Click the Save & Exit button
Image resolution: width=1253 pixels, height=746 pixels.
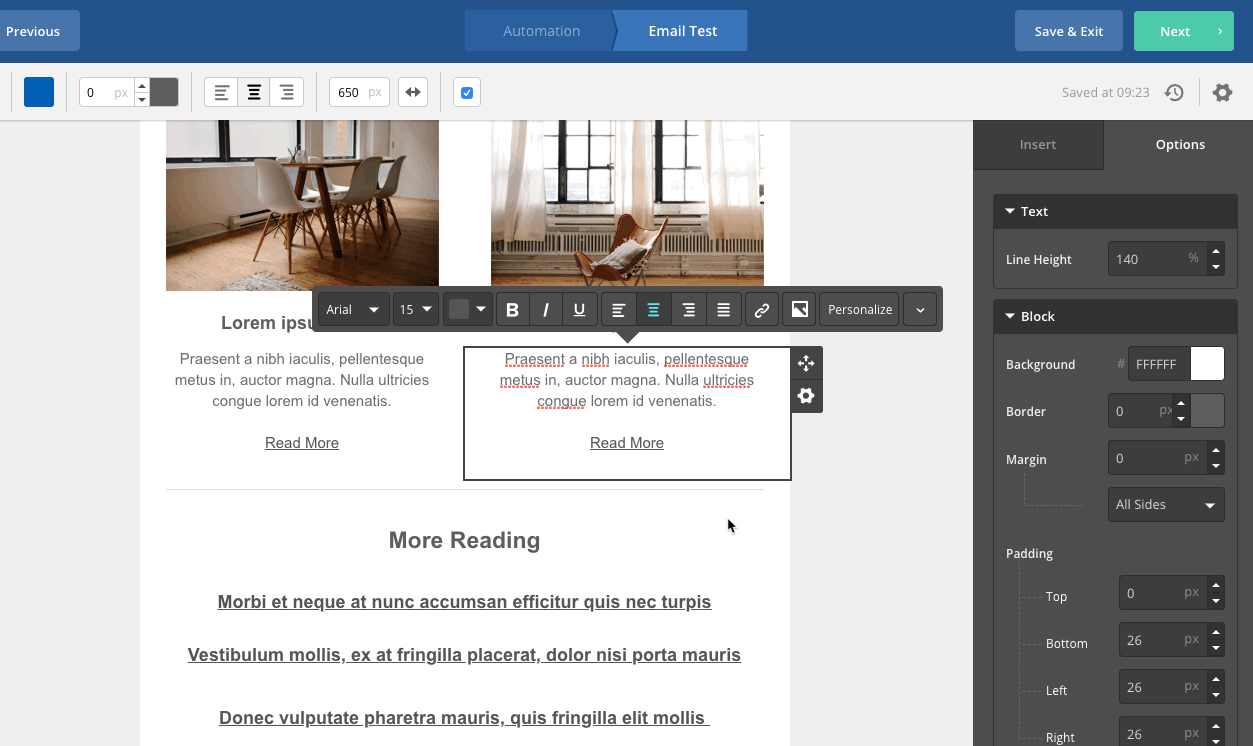(x=1069, y=31)
